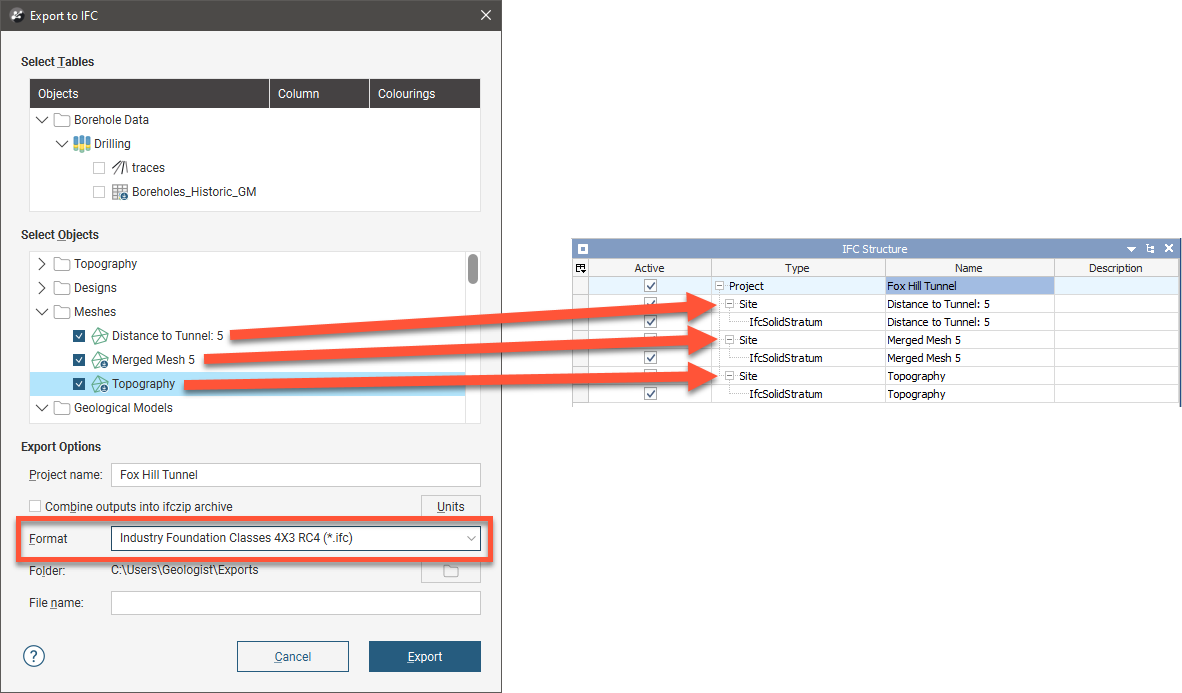The image size is (1182, 693).
Task: Uncheck Distance to Tunnel: 5 mesh
Action: click(x=79, y=336)
